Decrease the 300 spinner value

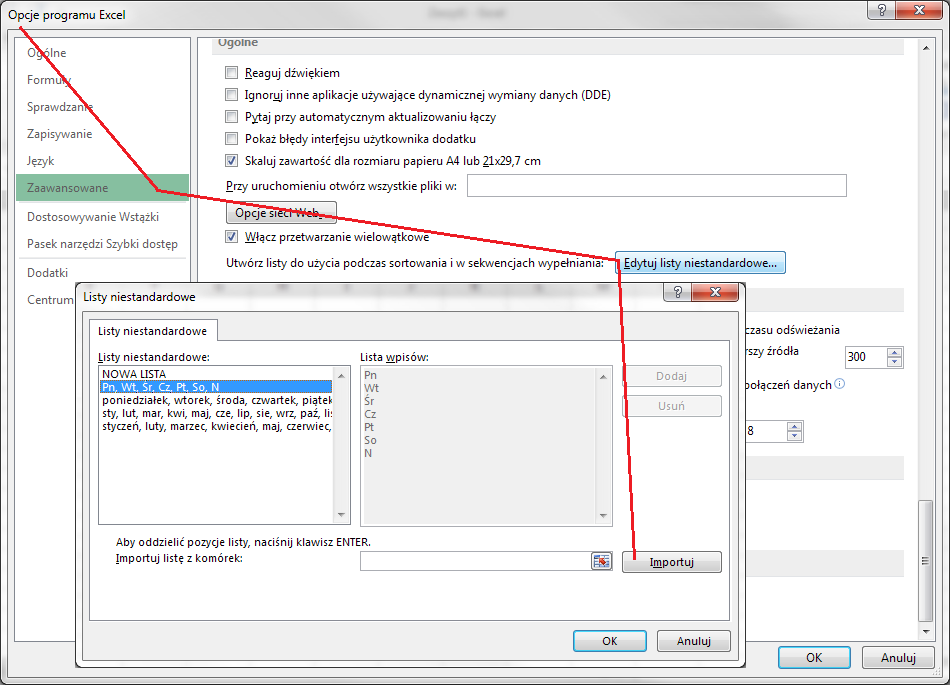[x=894, y=362]
